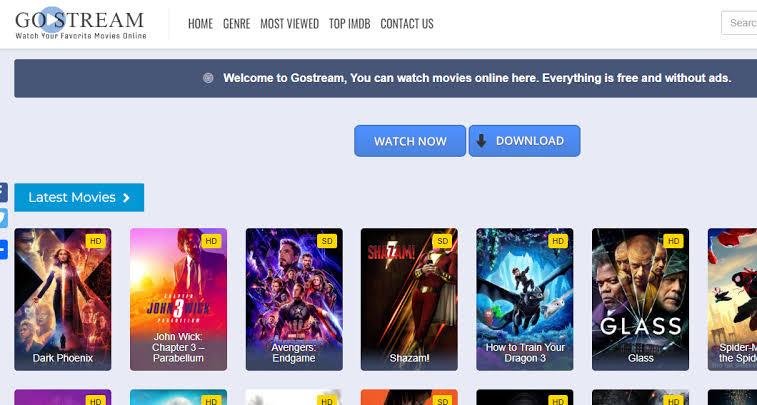This screenshot has height=405, width=757.
Task: Share via the Facebook side icon
Action: 3,192
